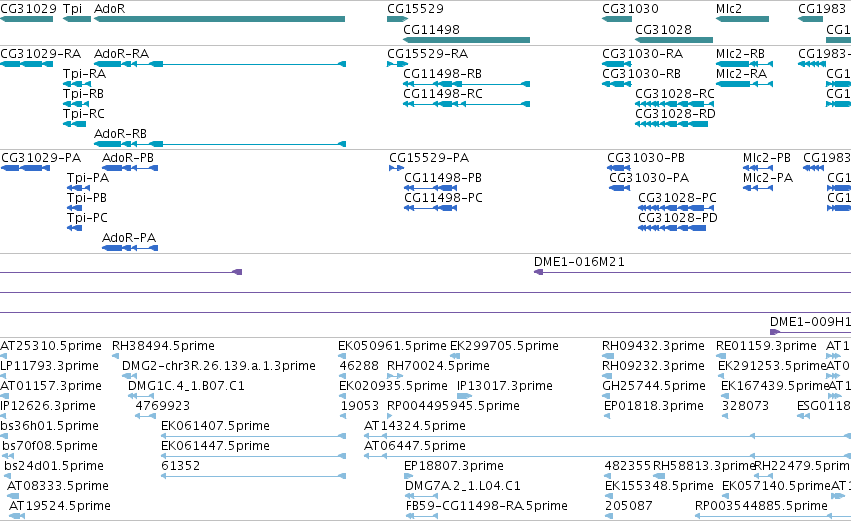Click transcript CG31030-RA
851x521 pixels.
[x=617, y=64]
